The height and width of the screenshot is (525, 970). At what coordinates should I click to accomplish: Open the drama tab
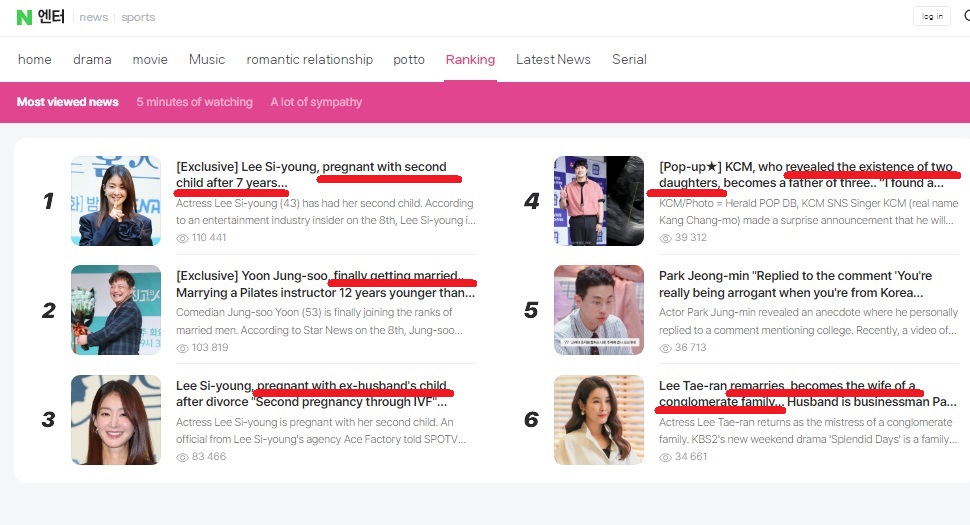tap(92, 59)
